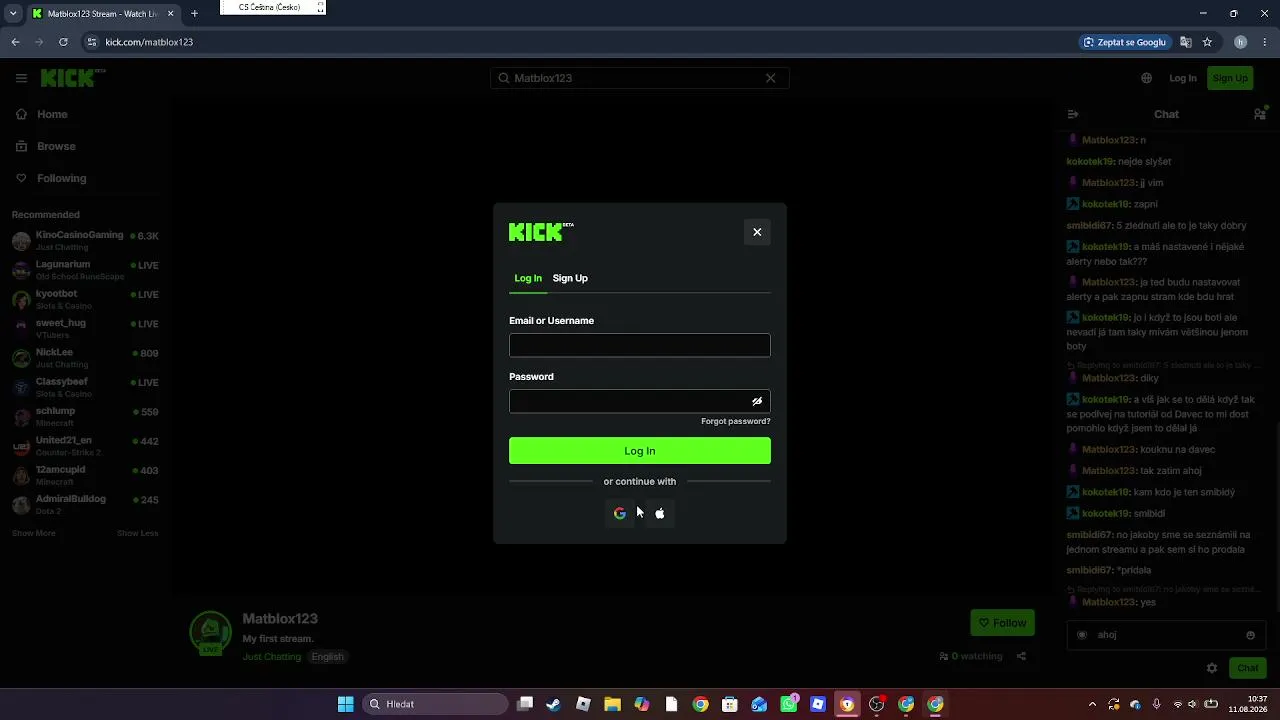The image size is (1280, 720).
Task: Click Sign Up in the page header
Action: pyautogui.click(x=1230, y=78)
